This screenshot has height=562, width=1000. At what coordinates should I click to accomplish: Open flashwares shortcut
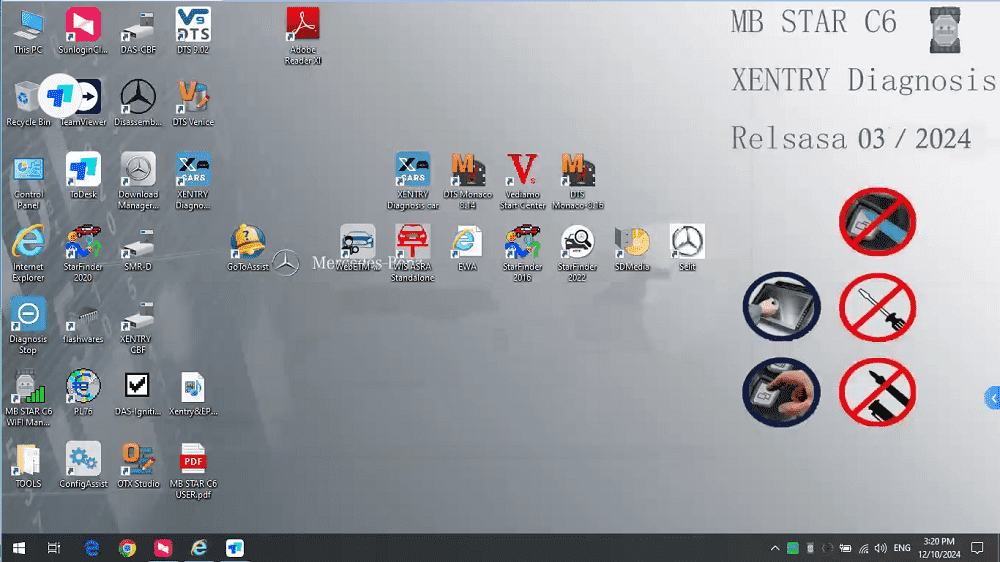coord(83,321)
